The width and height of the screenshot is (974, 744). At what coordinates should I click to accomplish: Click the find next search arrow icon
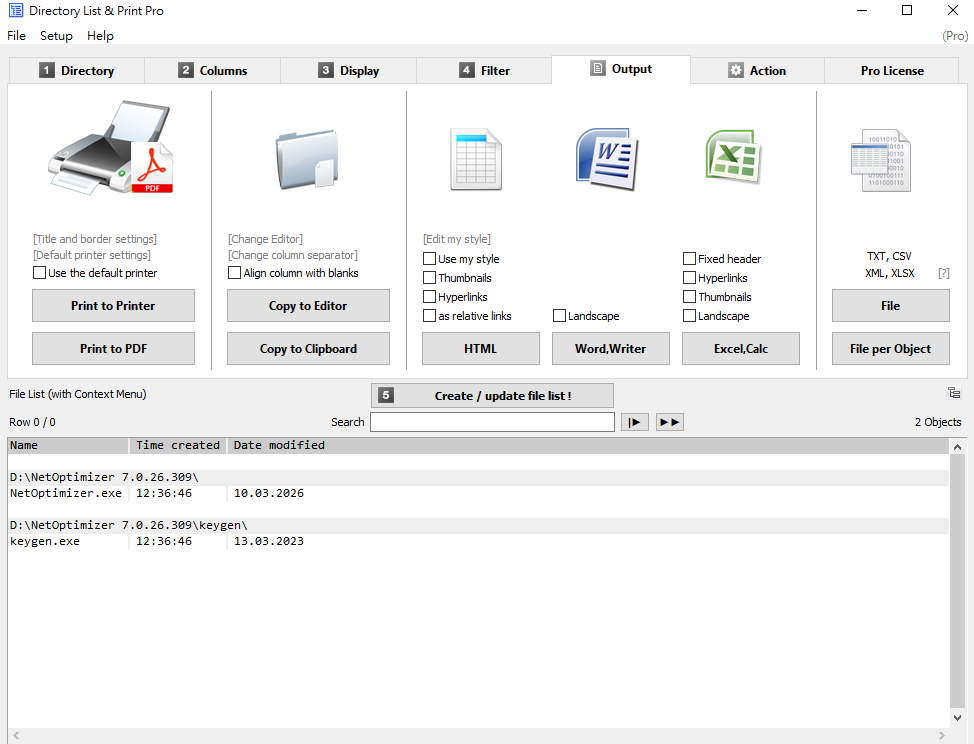[634, 422]
